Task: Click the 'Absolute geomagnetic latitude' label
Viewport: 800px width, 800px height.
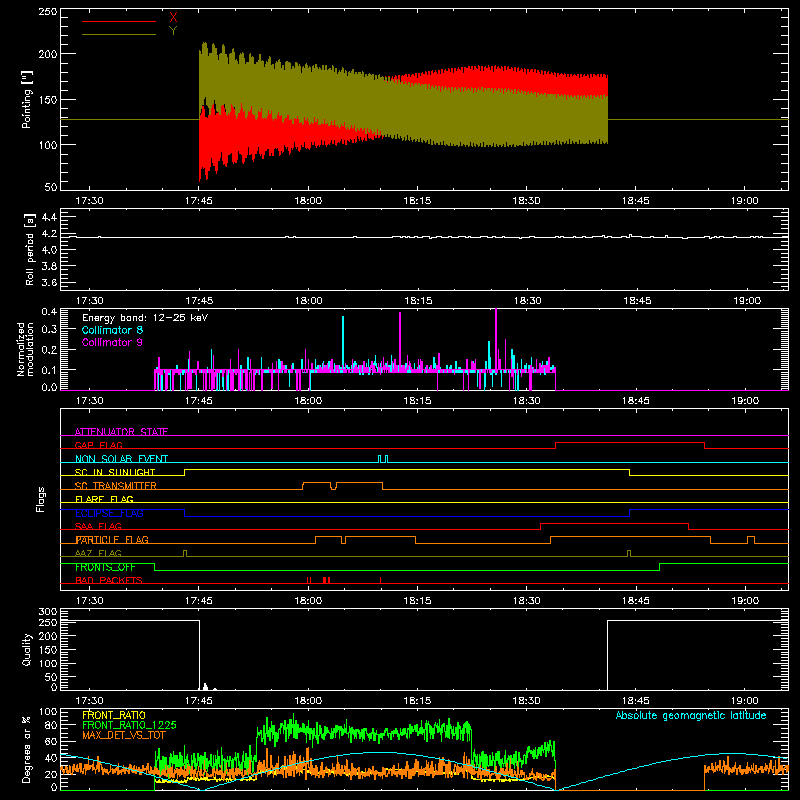Action: (691, 715)
